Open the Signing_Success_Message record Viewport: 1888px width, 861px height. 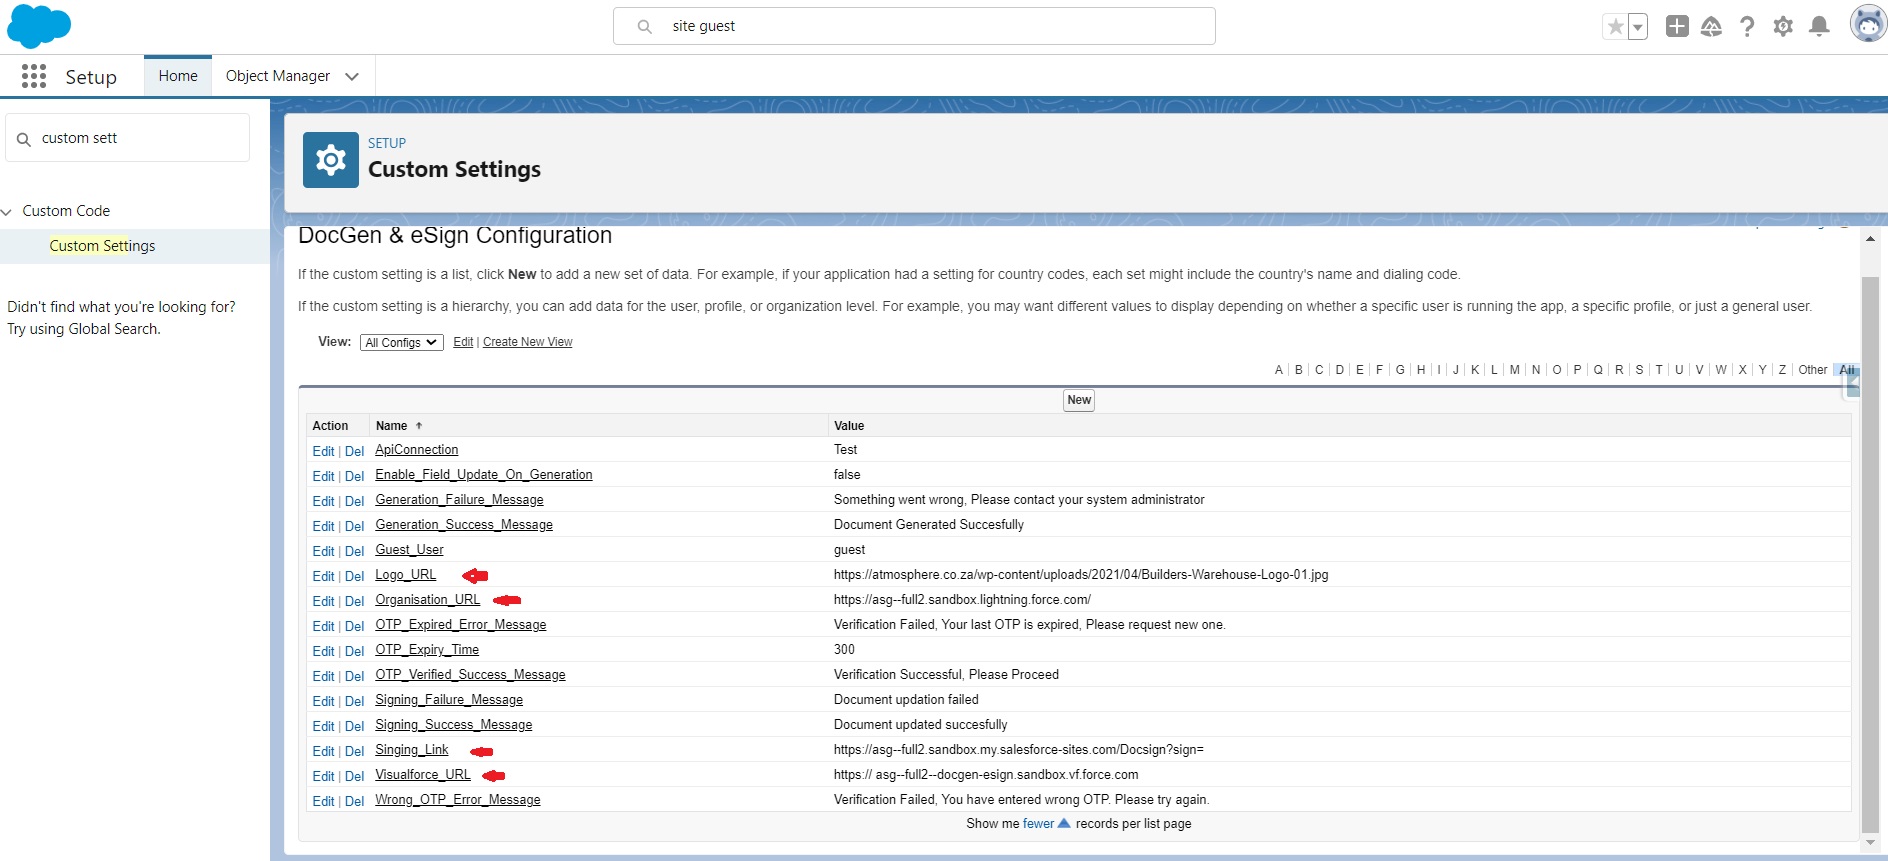[454, 725]
